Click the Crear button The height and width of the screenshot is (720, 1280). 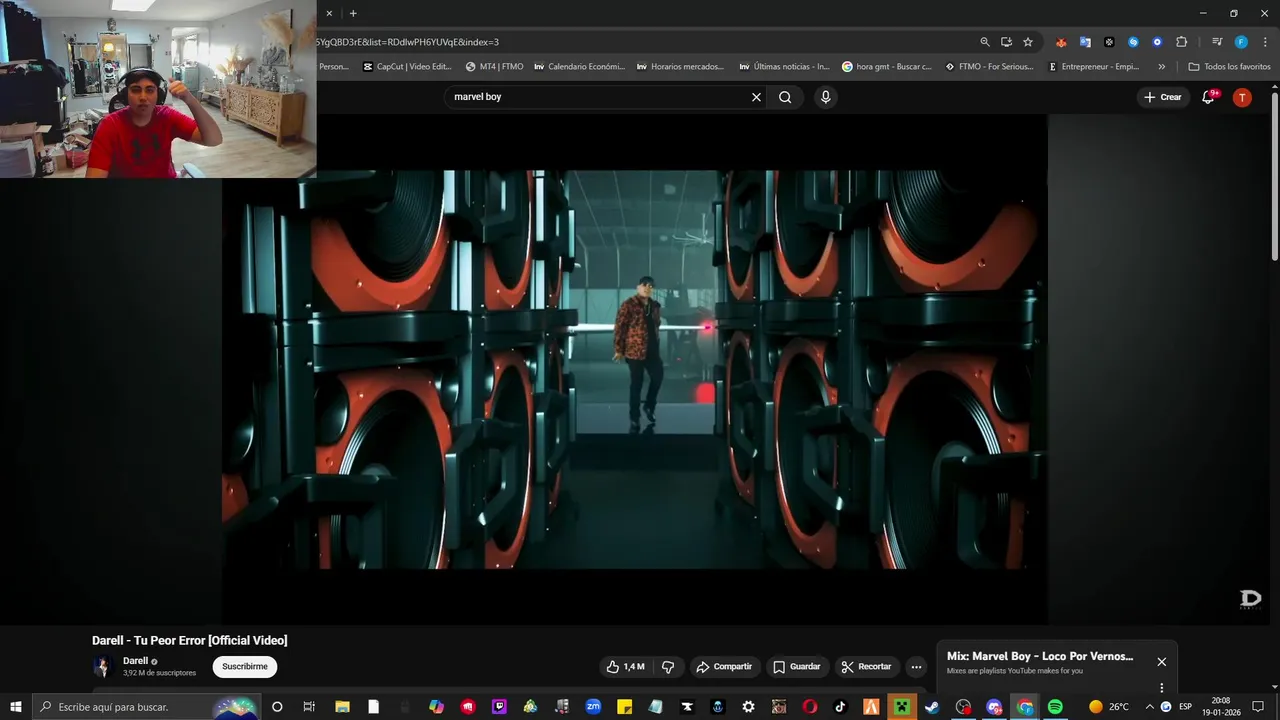[1163, 97]
